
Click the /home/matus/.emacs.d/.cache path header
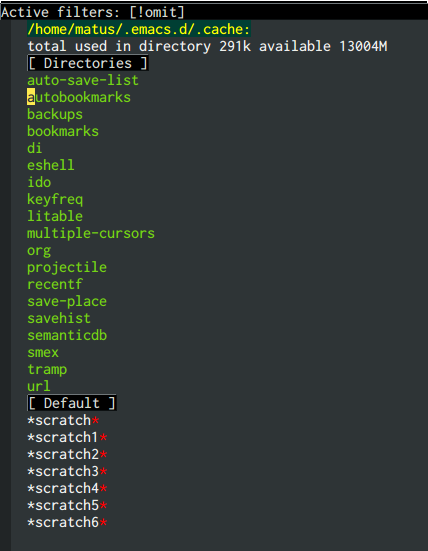139,29
